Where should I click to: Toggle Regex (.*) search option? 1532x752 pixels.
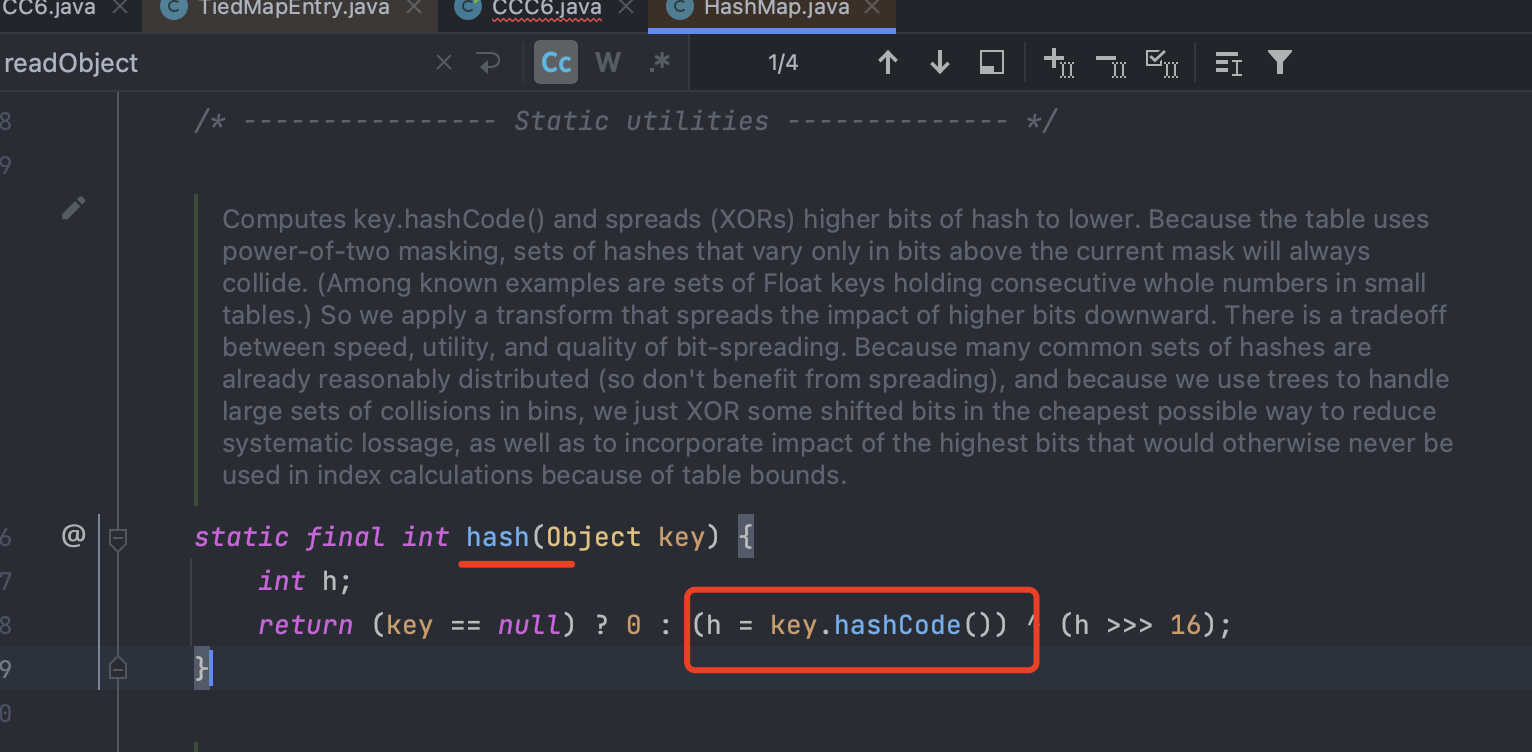coord(659,63)
